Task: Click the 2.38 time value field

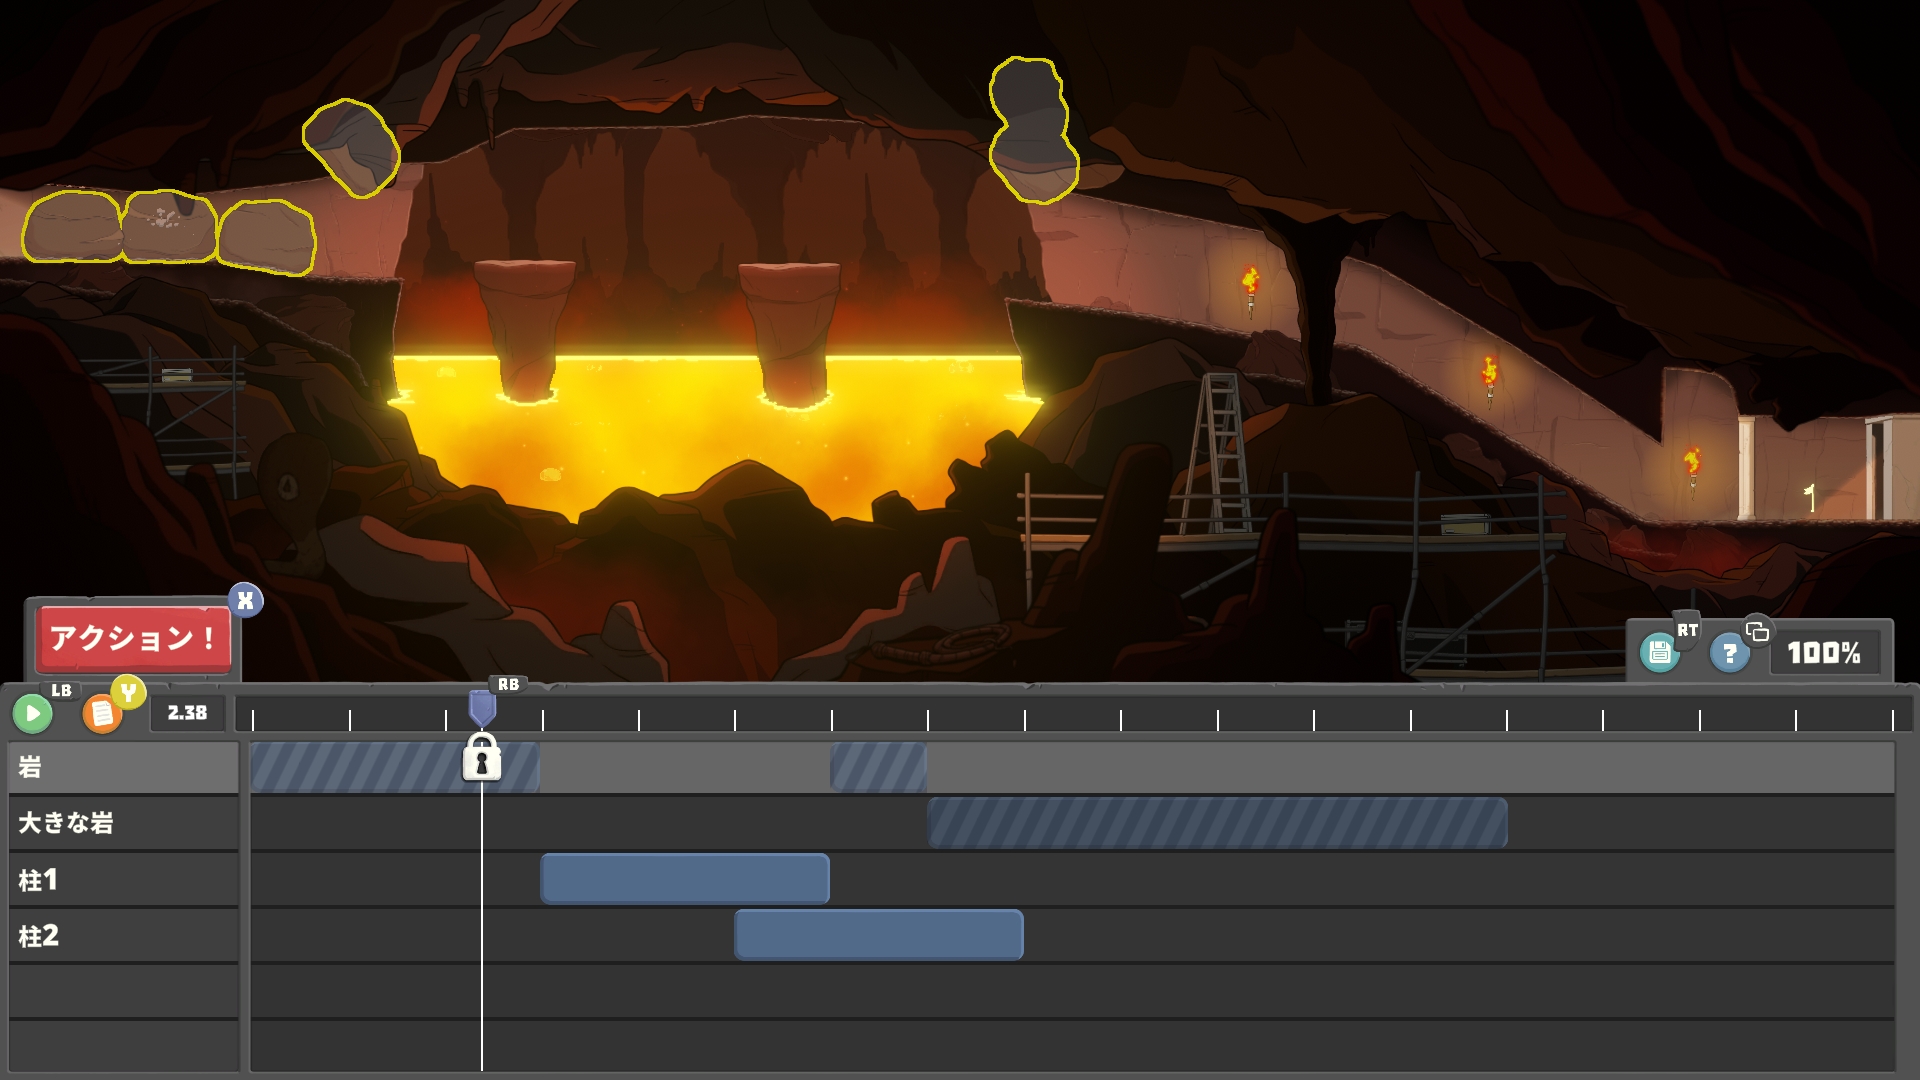Action: pos(187,713)
